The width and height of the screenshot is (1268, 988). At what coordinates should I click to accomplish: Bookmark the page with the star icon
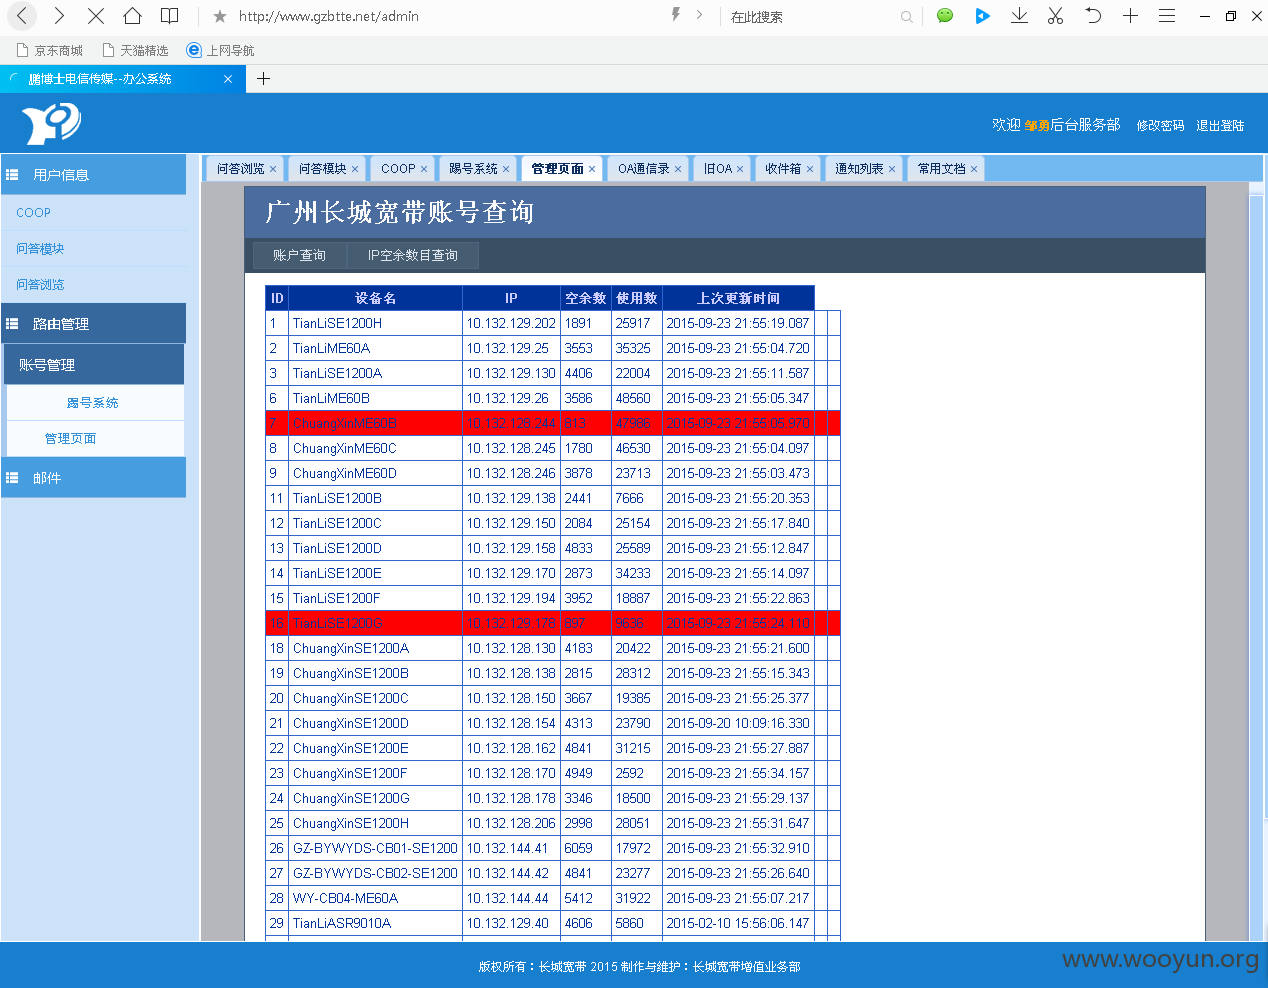coord(220,17)
